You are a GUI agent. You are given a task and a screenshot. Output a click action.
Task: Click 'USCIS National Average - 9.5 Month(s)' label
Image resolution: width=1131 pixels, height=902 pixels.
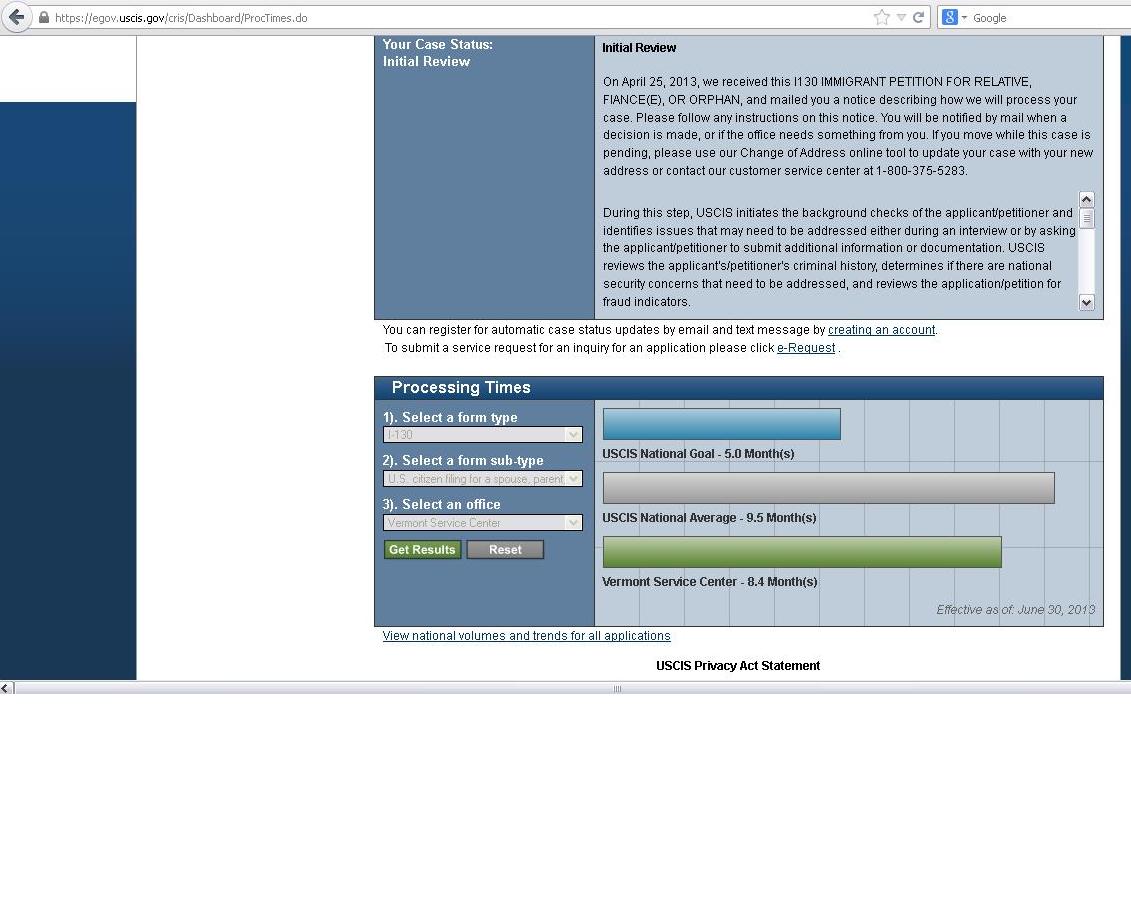point(709,518)
